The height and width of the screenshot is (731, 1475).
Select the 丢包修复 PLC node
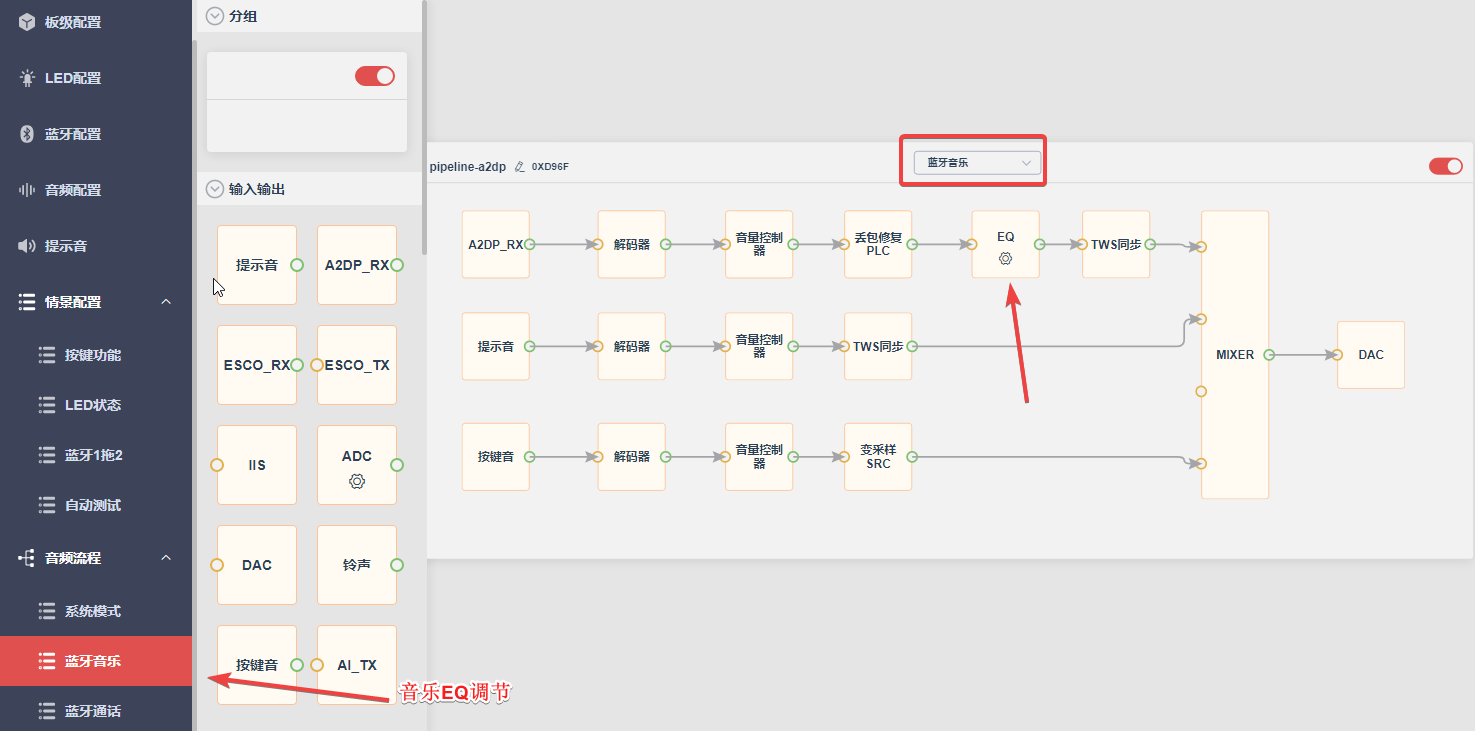878,244
